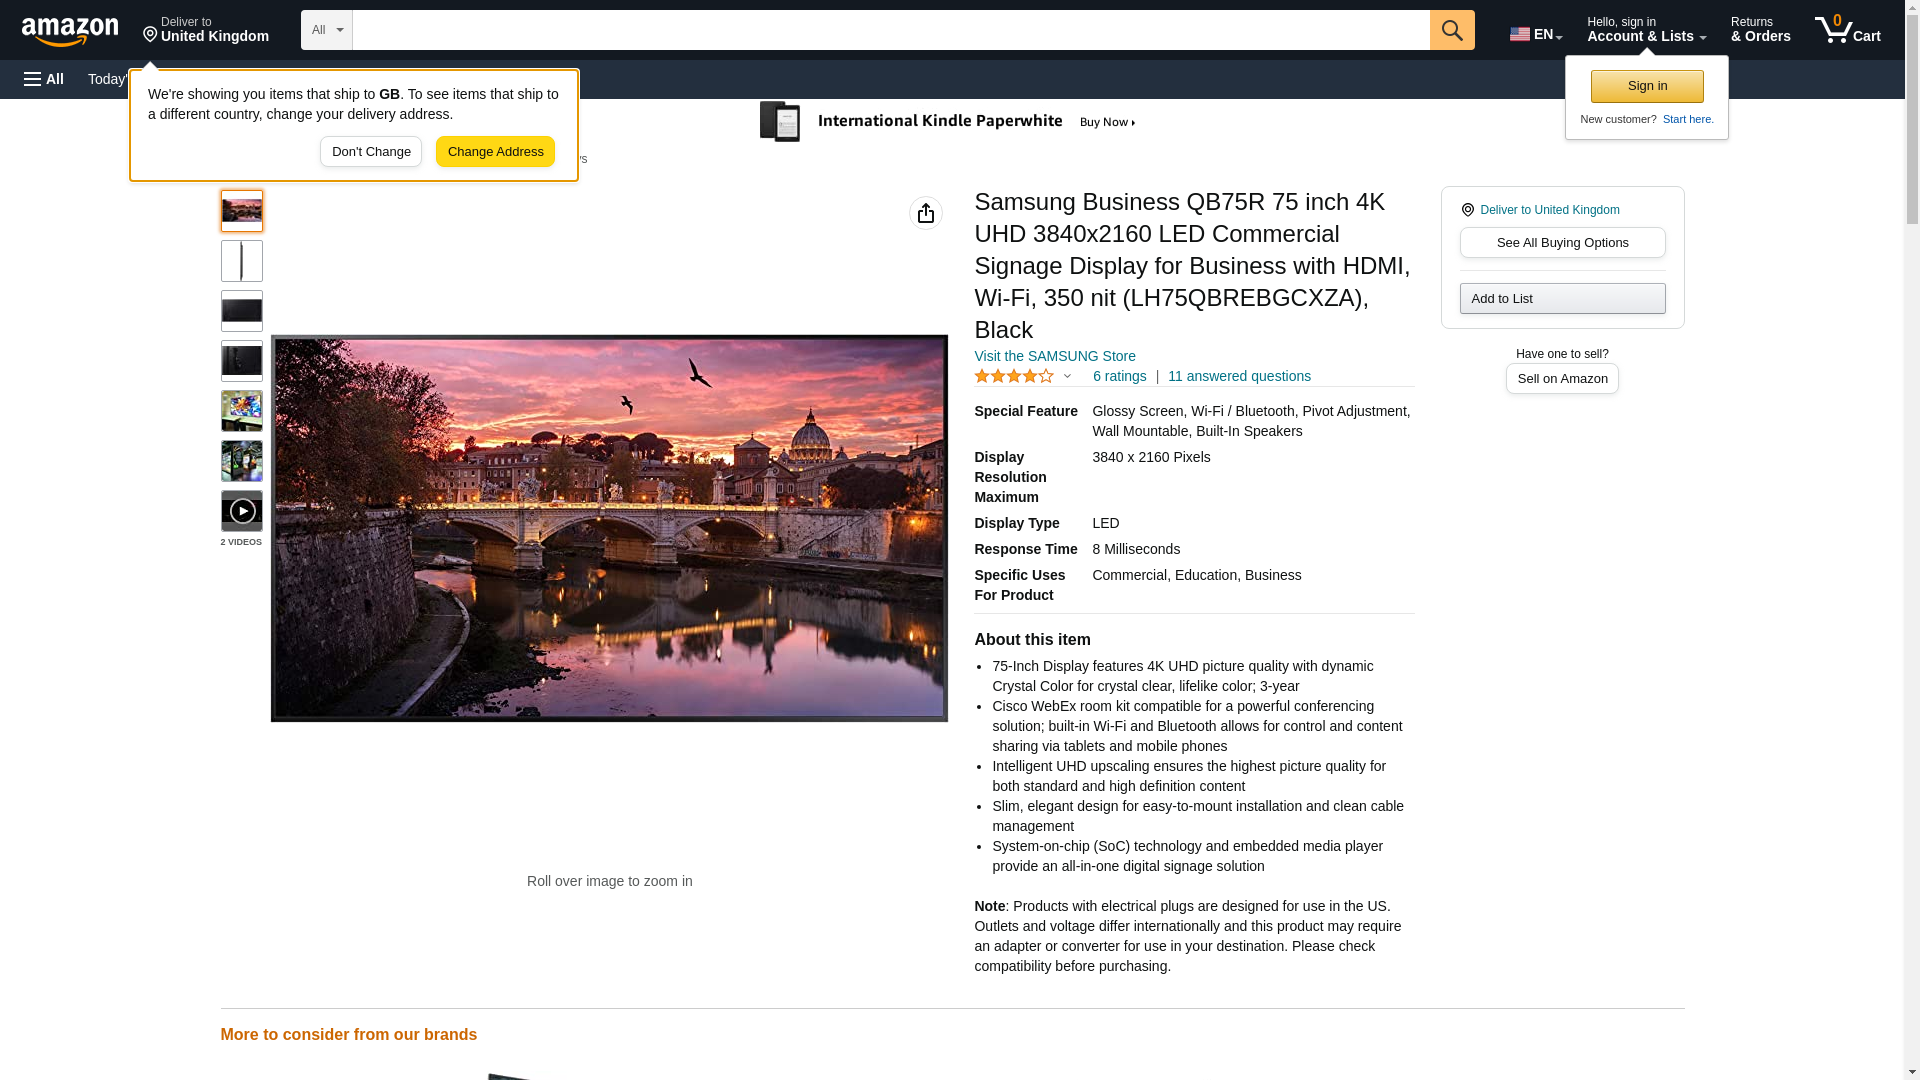The width and height of the screenshot is (1920, 1080).
Task: Open the All hamburger menu
Action: click(44, 79)
